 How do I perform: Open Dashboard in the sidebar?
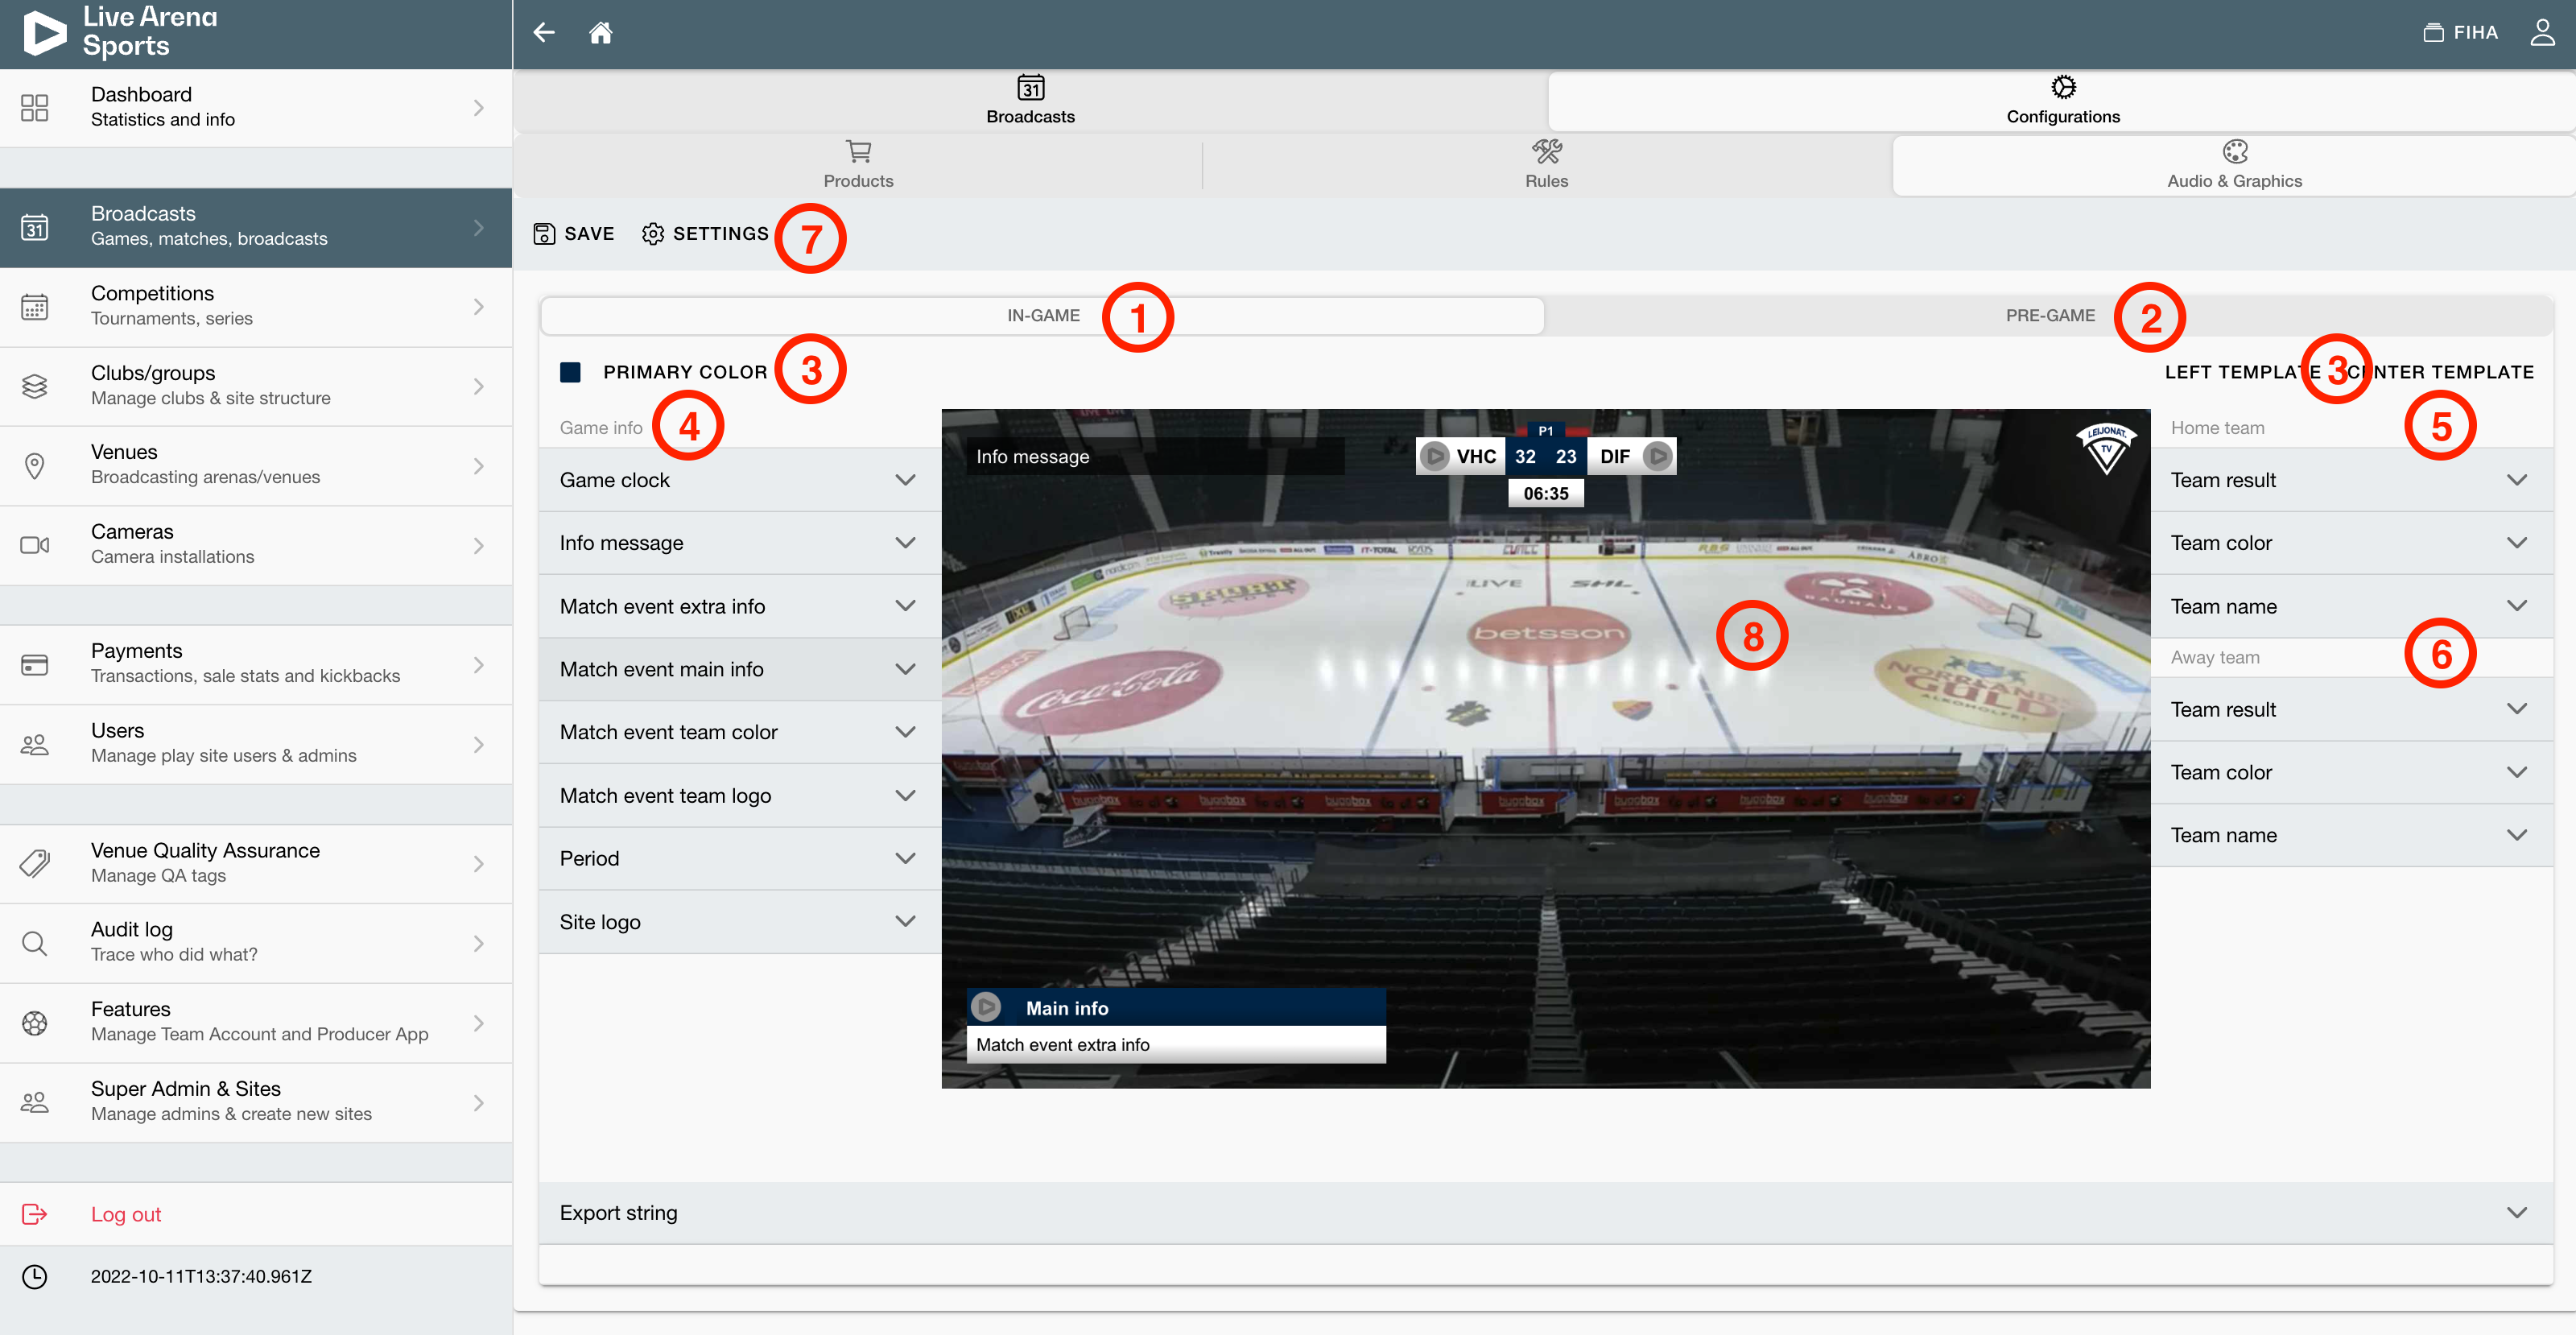pos(256,107)
